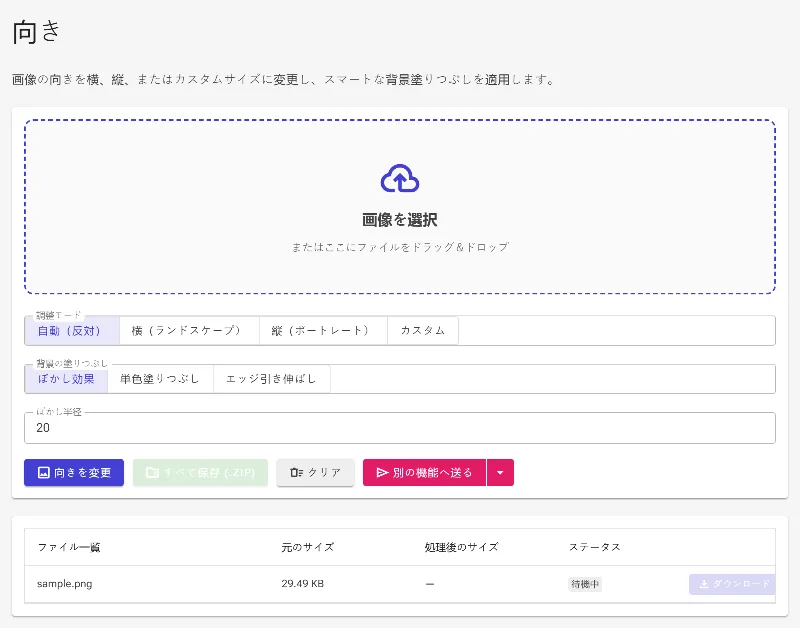Image resolution: width=800 pixels, height=628 pixels.
Task: Select 横（ランドスケープ） mode
Action: 189,331
